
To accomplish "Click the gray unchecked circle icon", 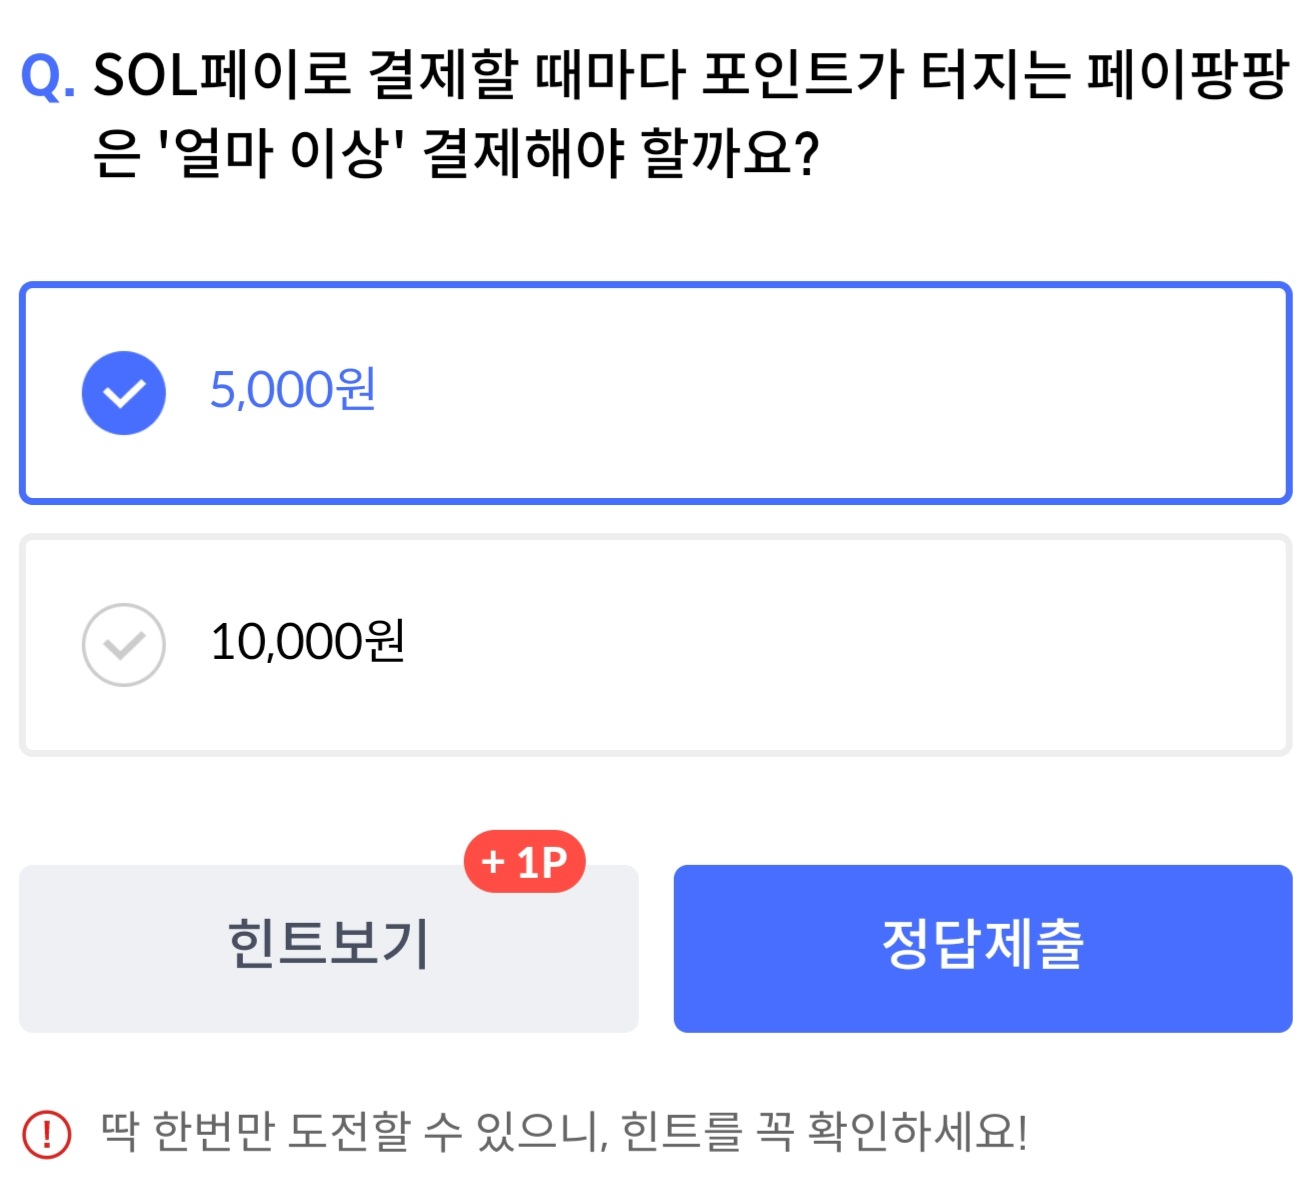I will pyautogui.click(x=123, y=645).
